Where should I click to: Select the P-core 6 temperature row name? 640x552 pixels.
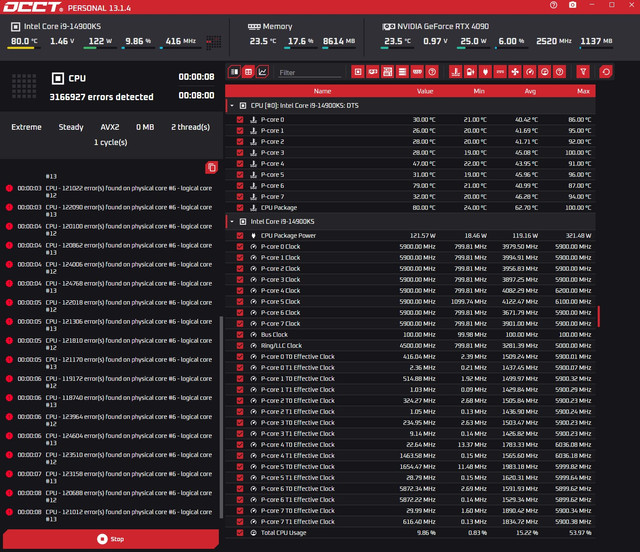tap(272, 186)
